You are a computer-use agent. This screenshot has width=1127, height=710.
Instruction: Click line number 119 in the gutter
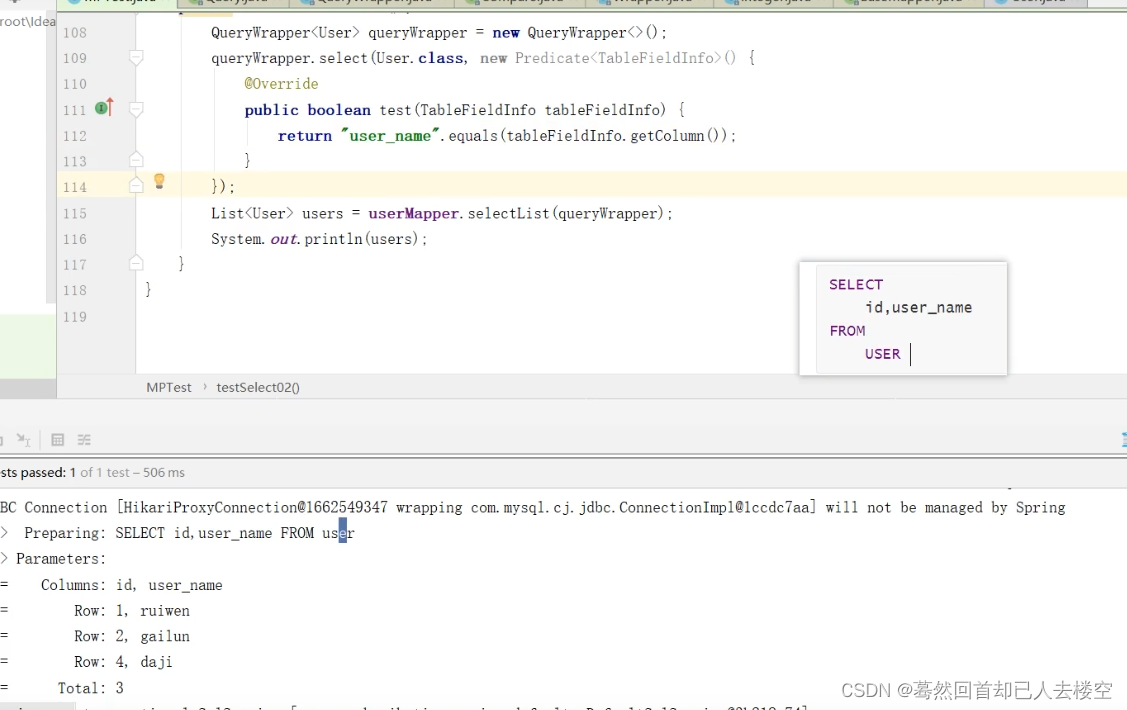[x=75, y=317]
